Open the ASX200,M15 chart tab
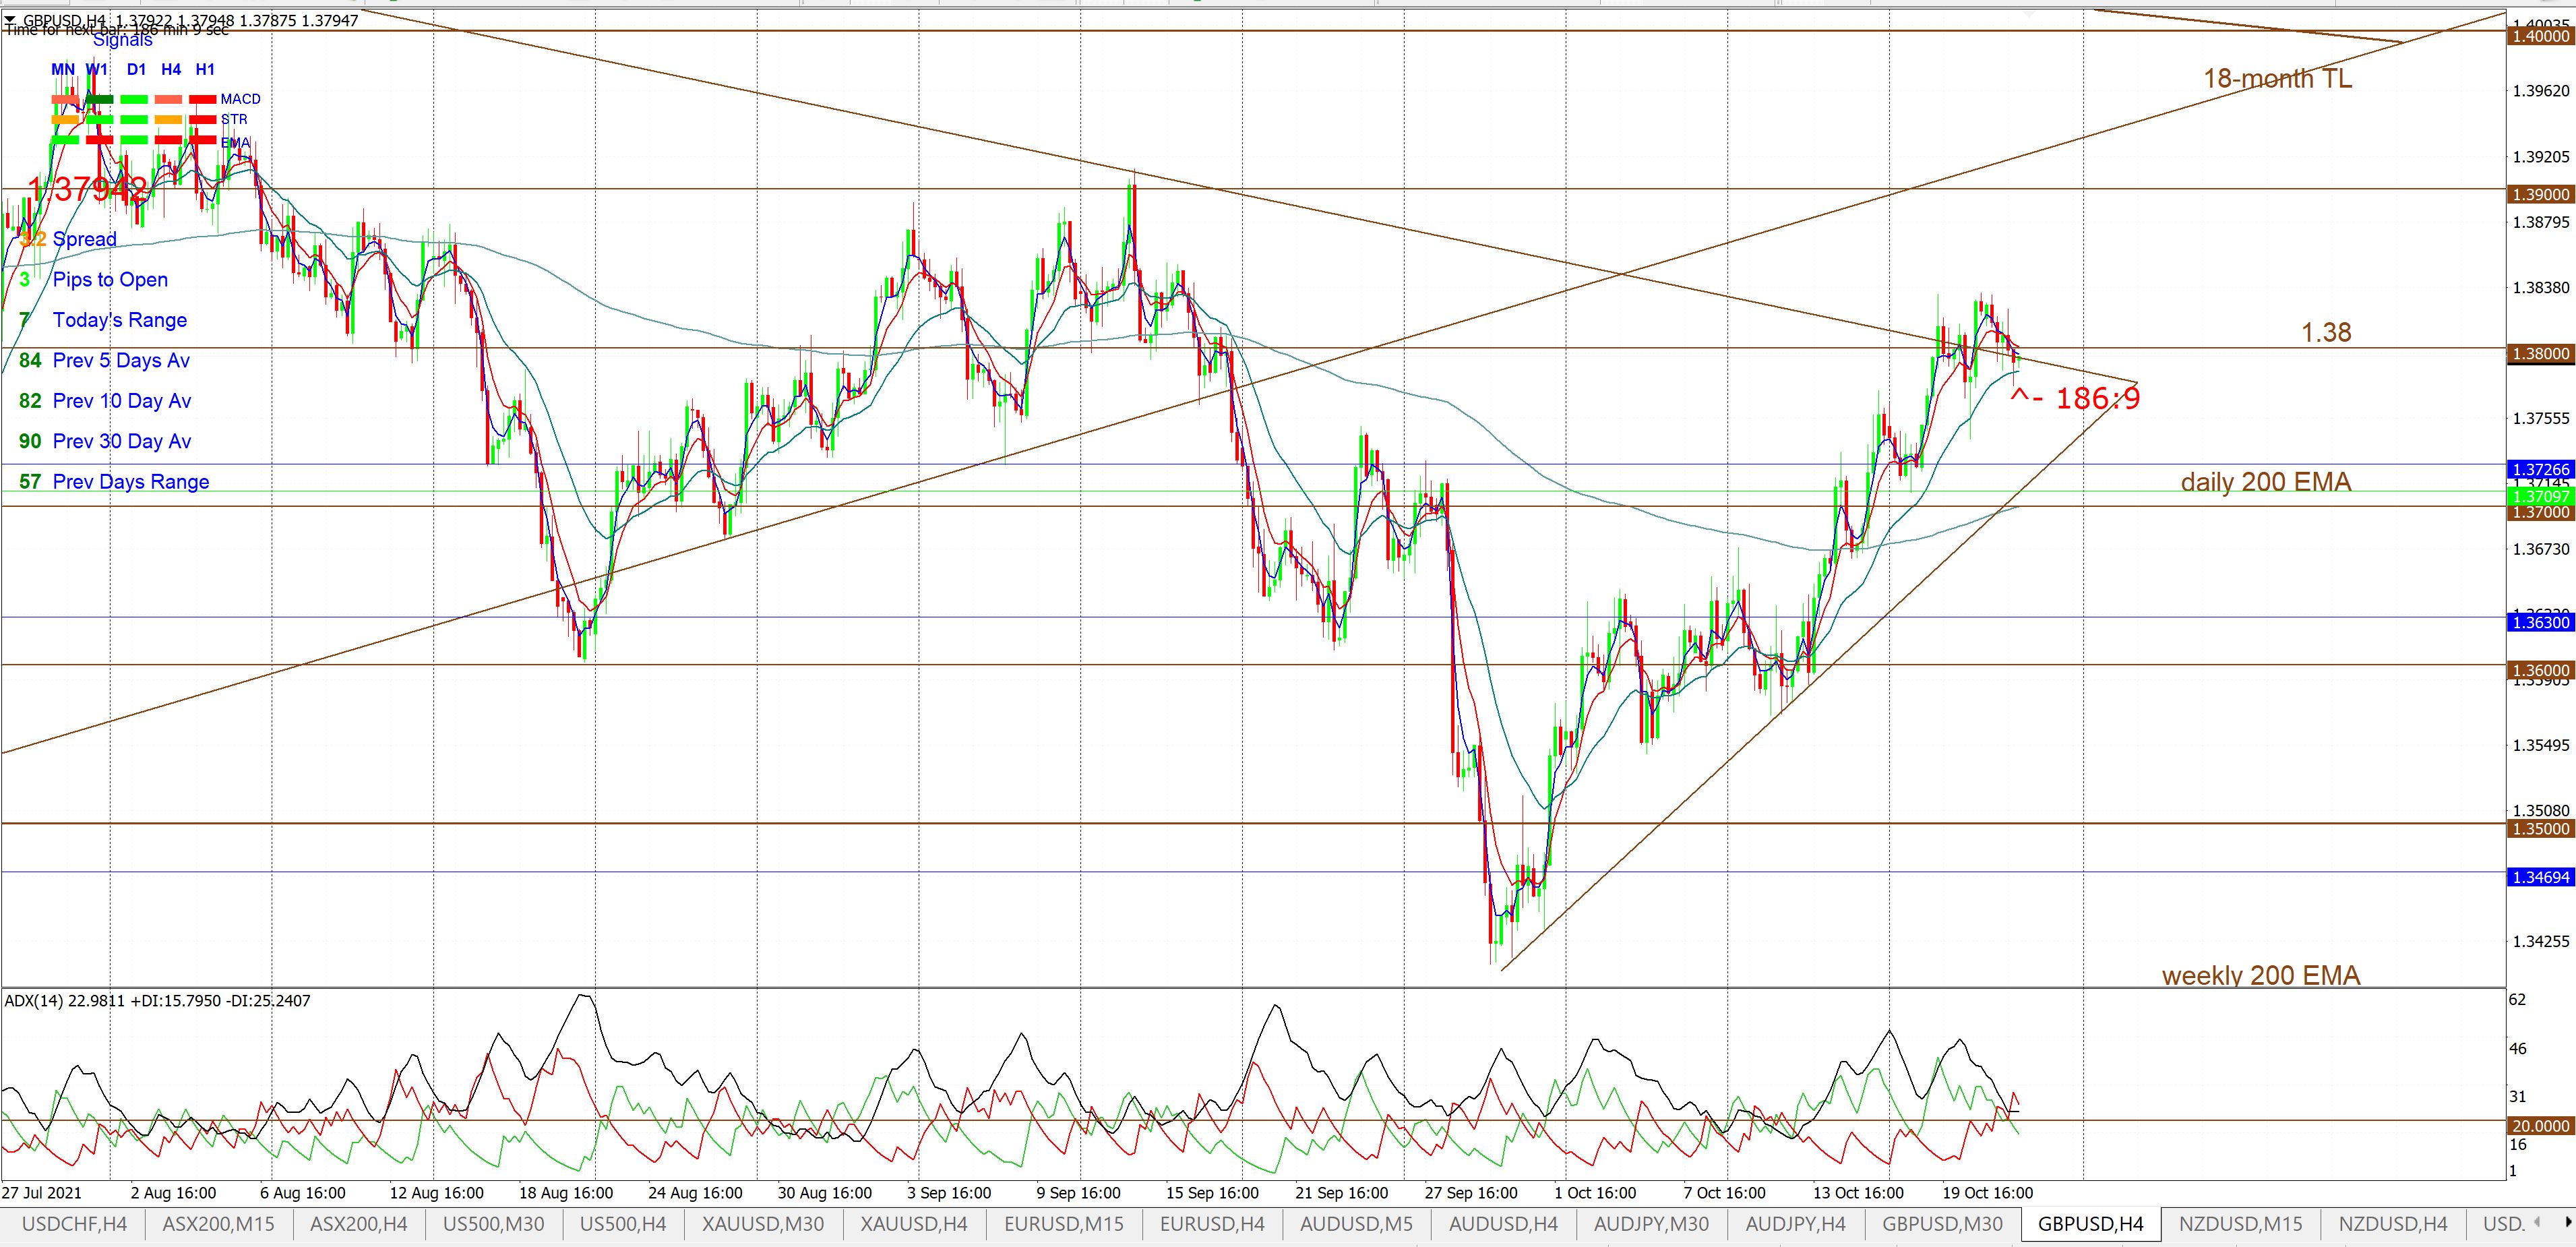The height and width of the screenshot is (1247, 2576). tap(218, 1223)
